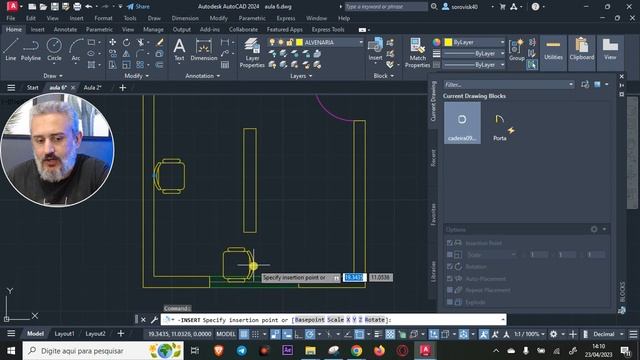Open the object color ByLayer swatch dropdown
640x360 pixels.
[x=473, y=42]
